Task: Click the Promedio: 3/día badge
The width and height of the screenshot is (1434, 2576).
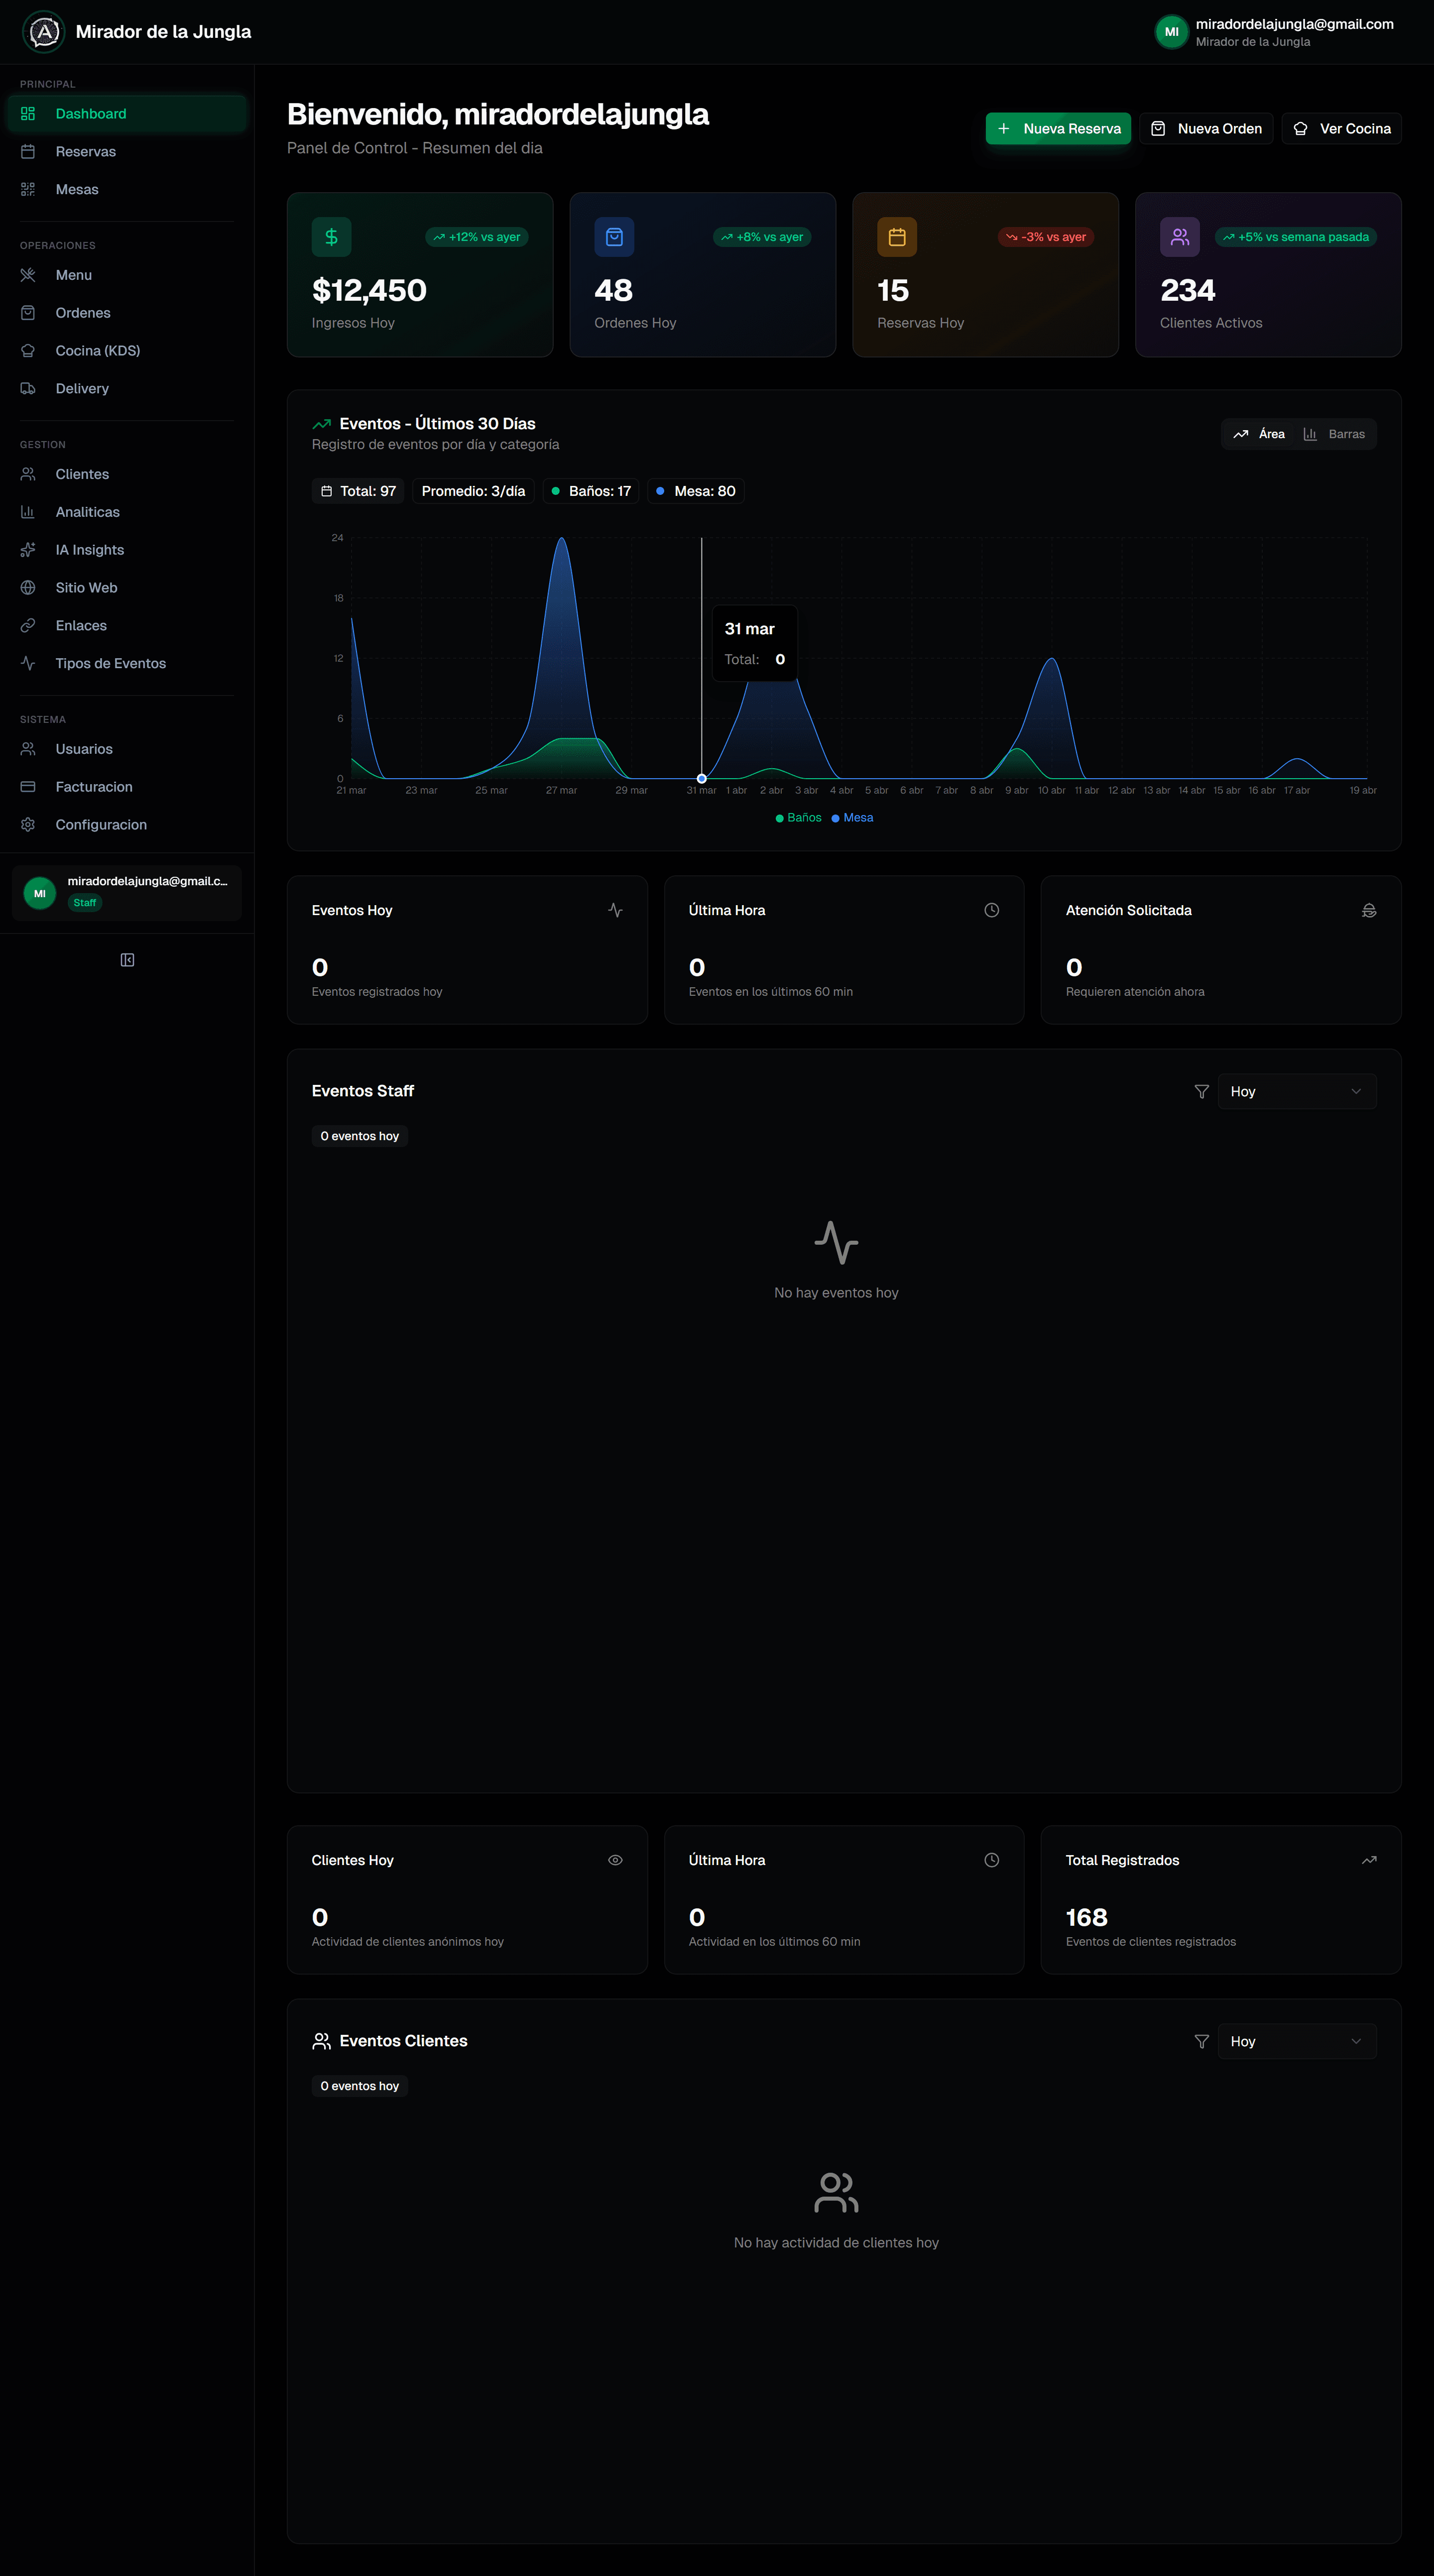Action: [473, 491]
